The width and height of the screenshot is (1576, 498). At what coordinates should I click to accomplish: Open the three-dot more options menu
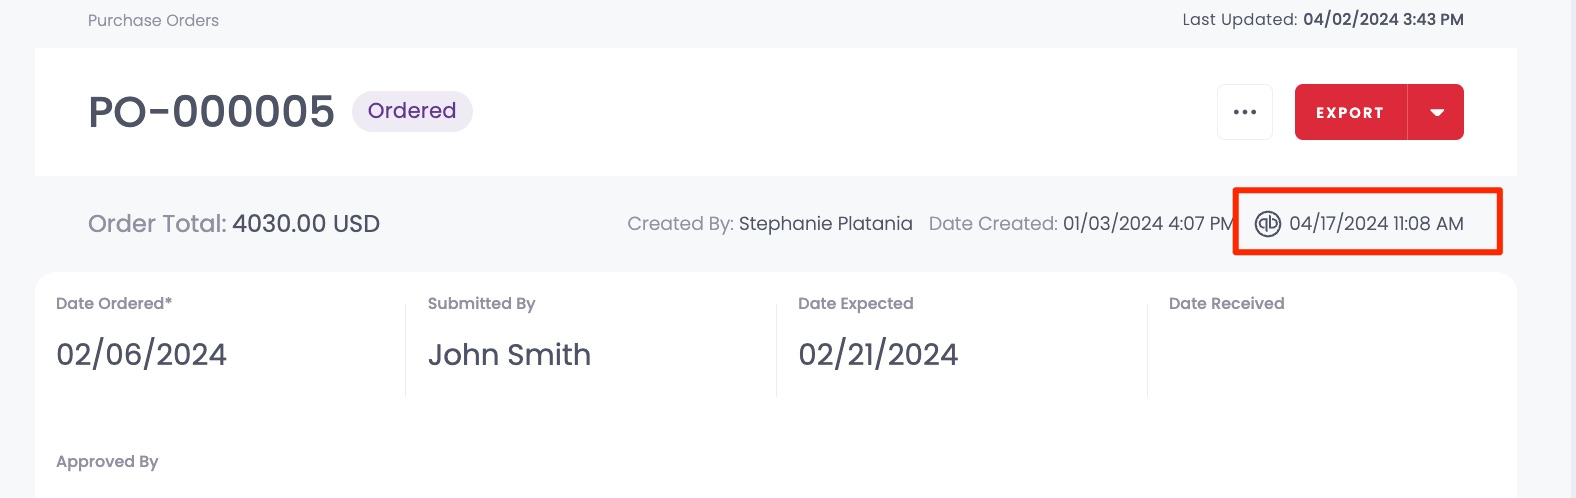pyautogui.click(x=1245, y=112)
